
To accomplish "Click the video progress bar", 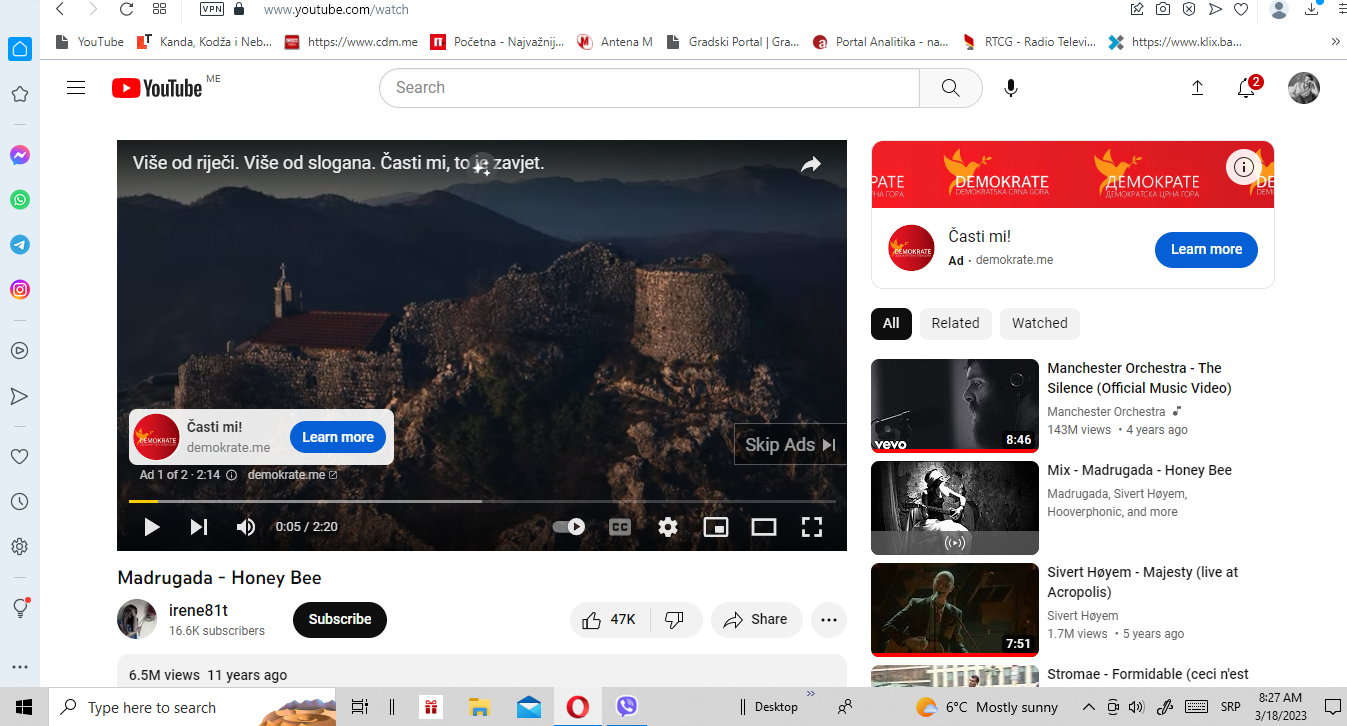I will tap(482, 501).
